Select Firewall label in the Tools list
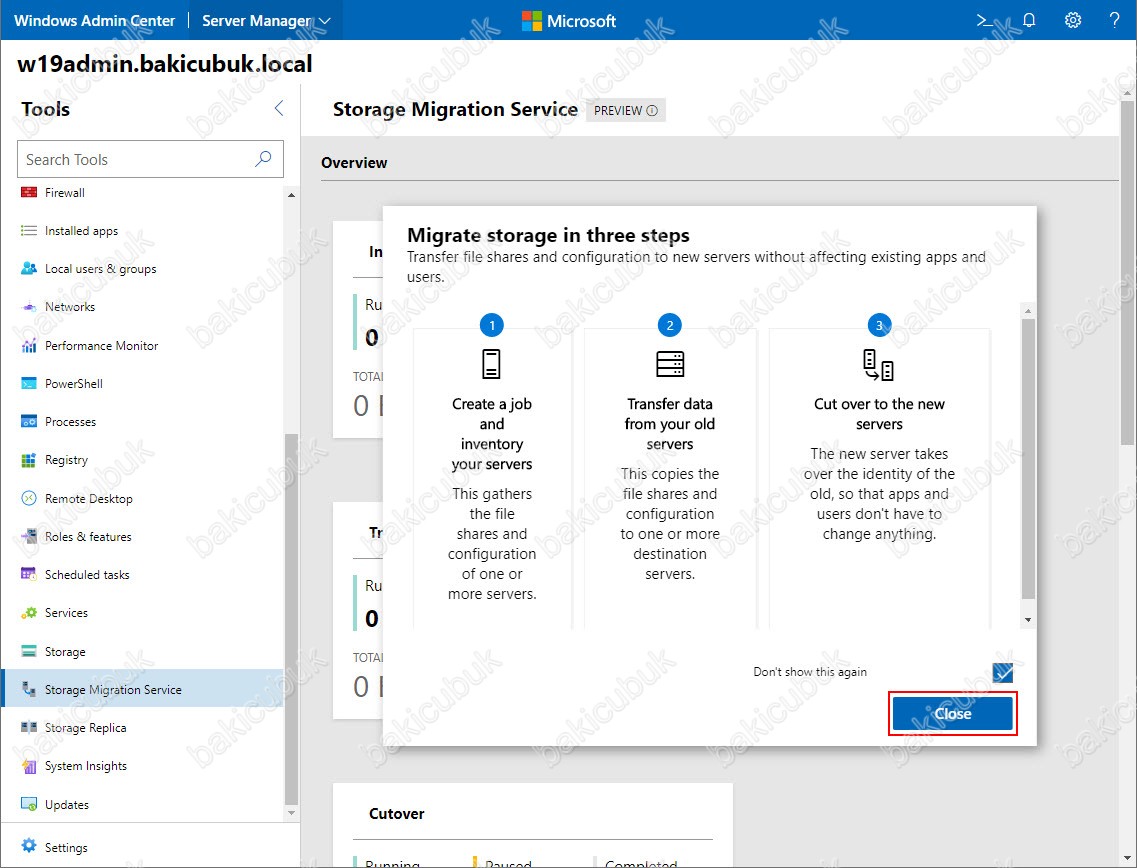 (65, 192)
